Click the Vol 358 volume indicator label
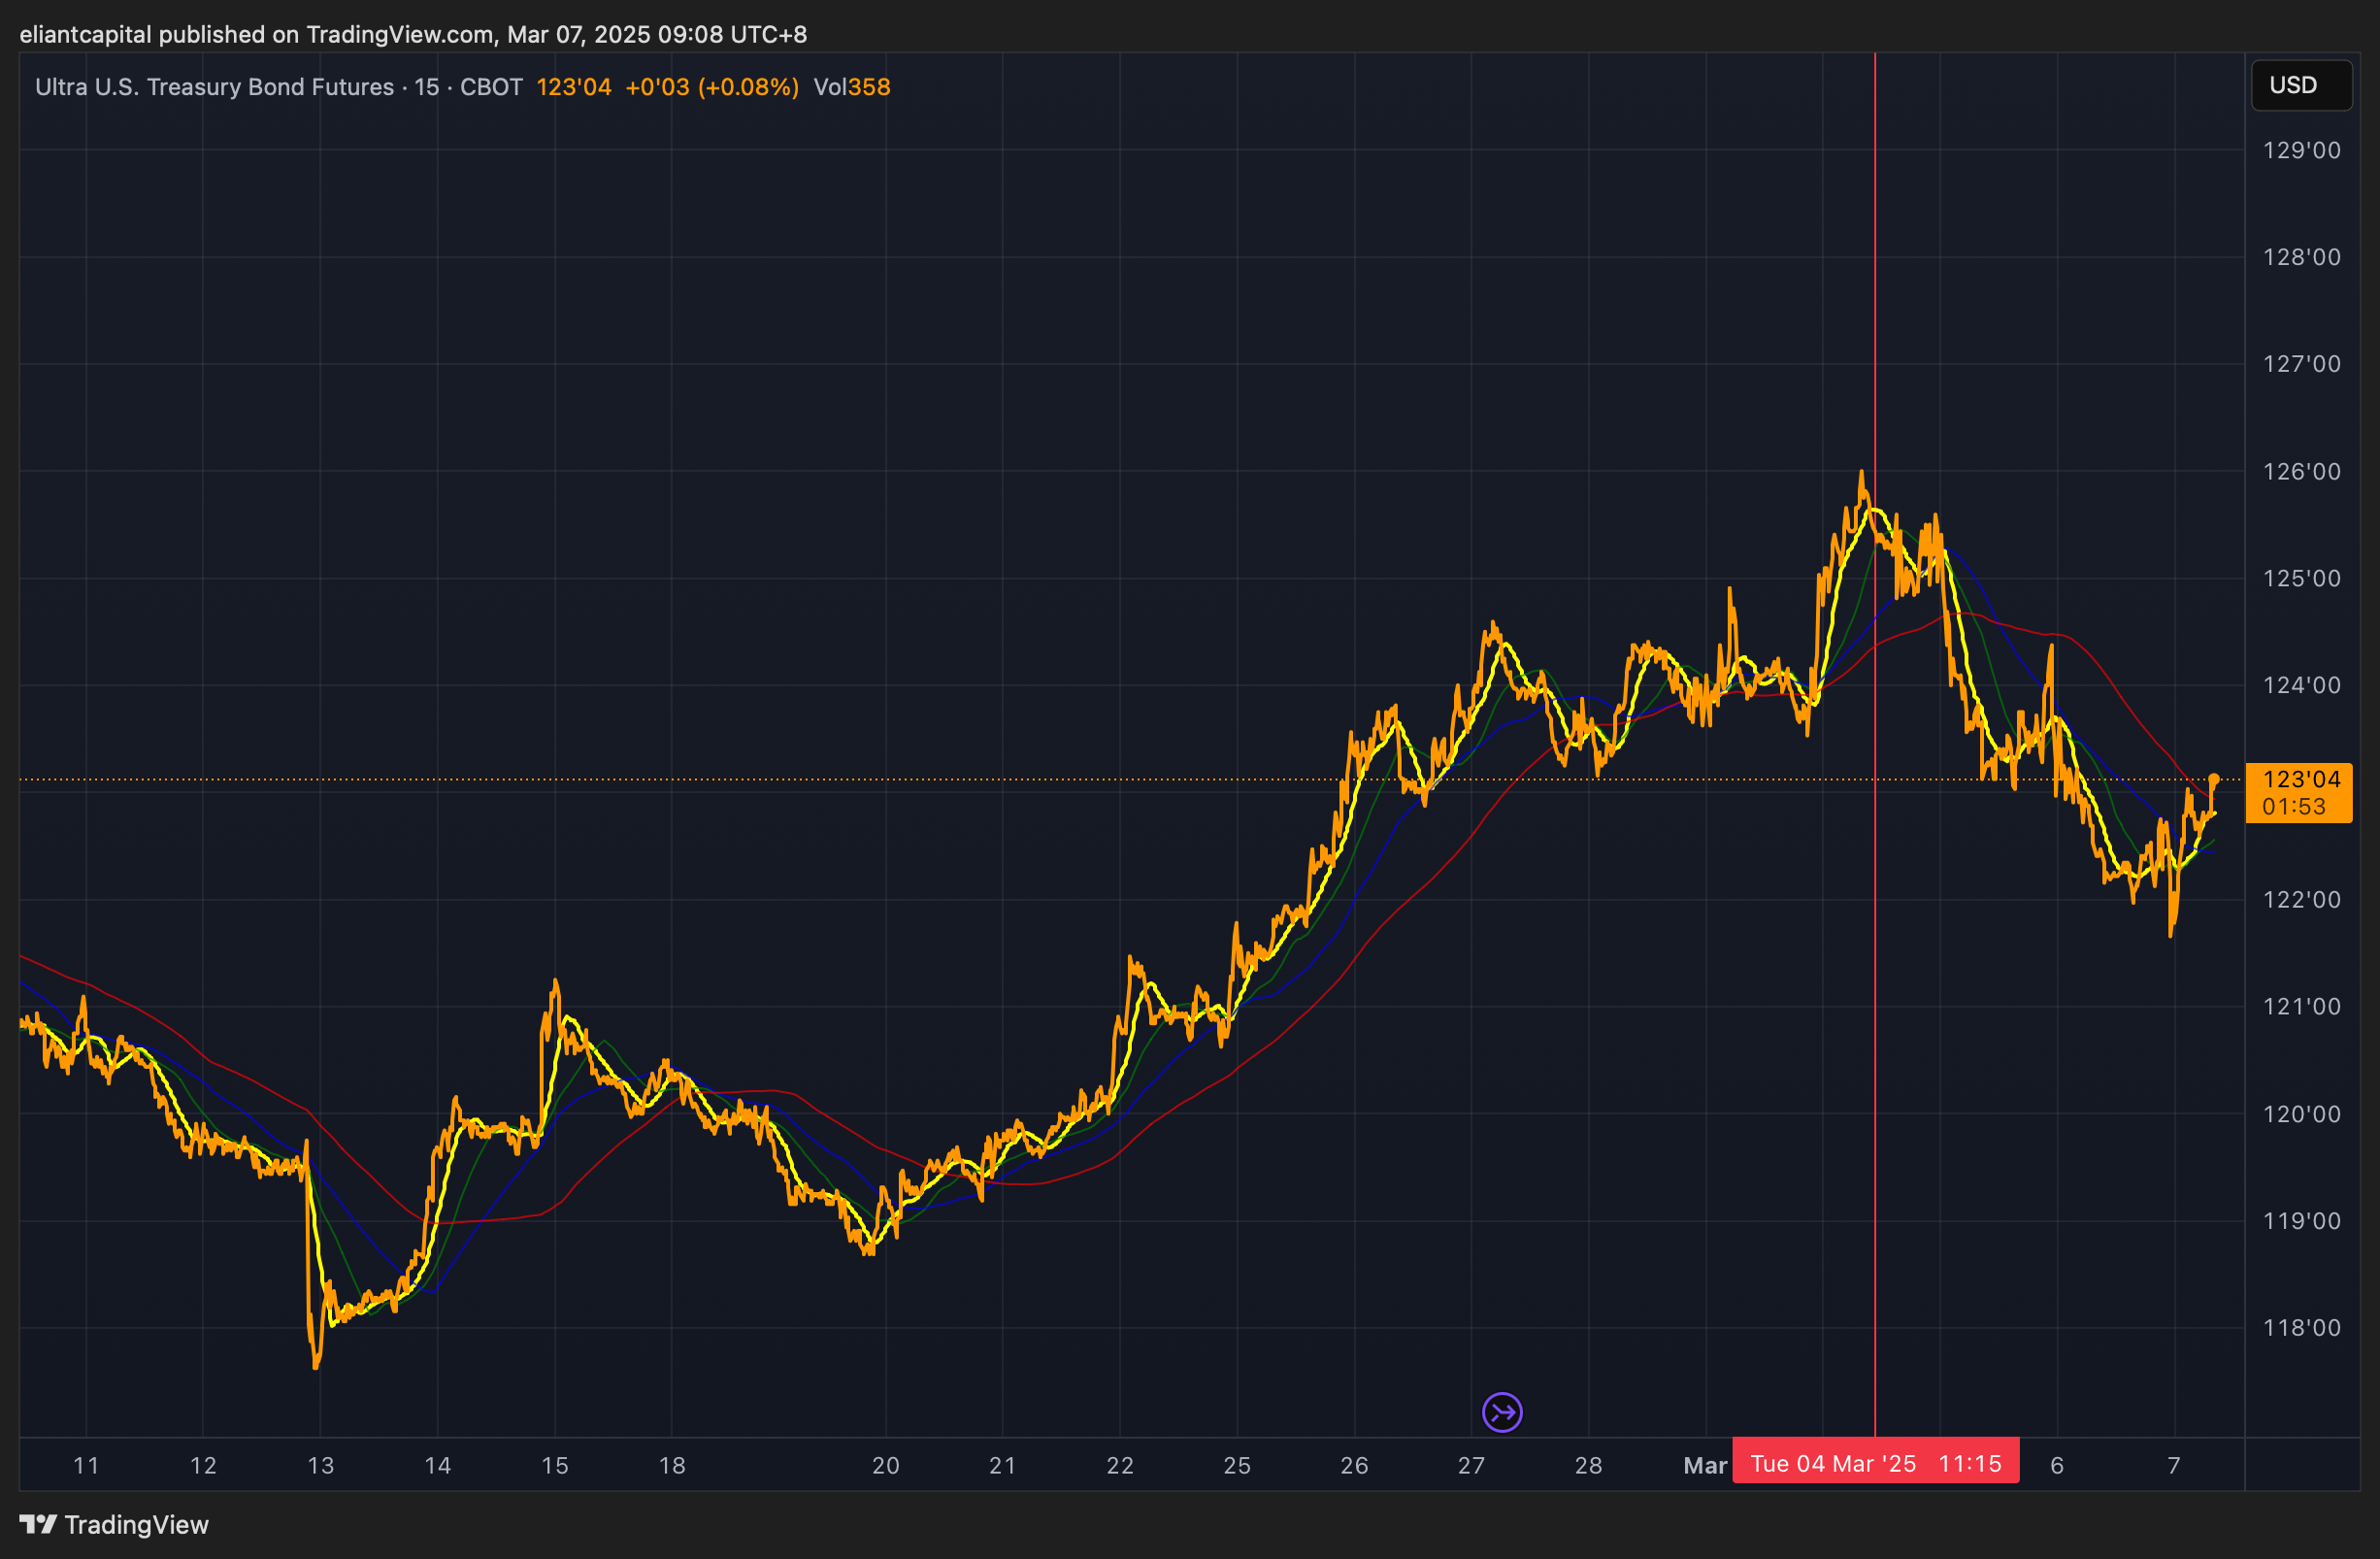Screen dimensions: 2380x1559 (851, 87)
